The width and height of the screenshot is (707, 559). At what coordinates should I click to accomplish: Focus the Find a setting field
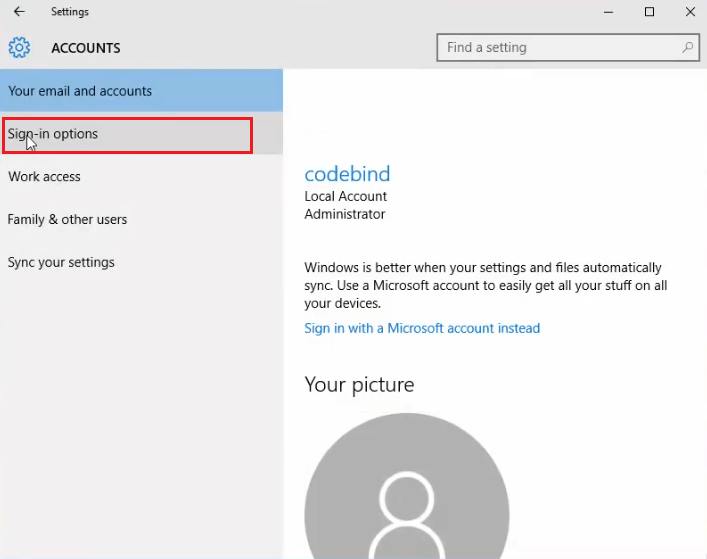tap(568, 47)
